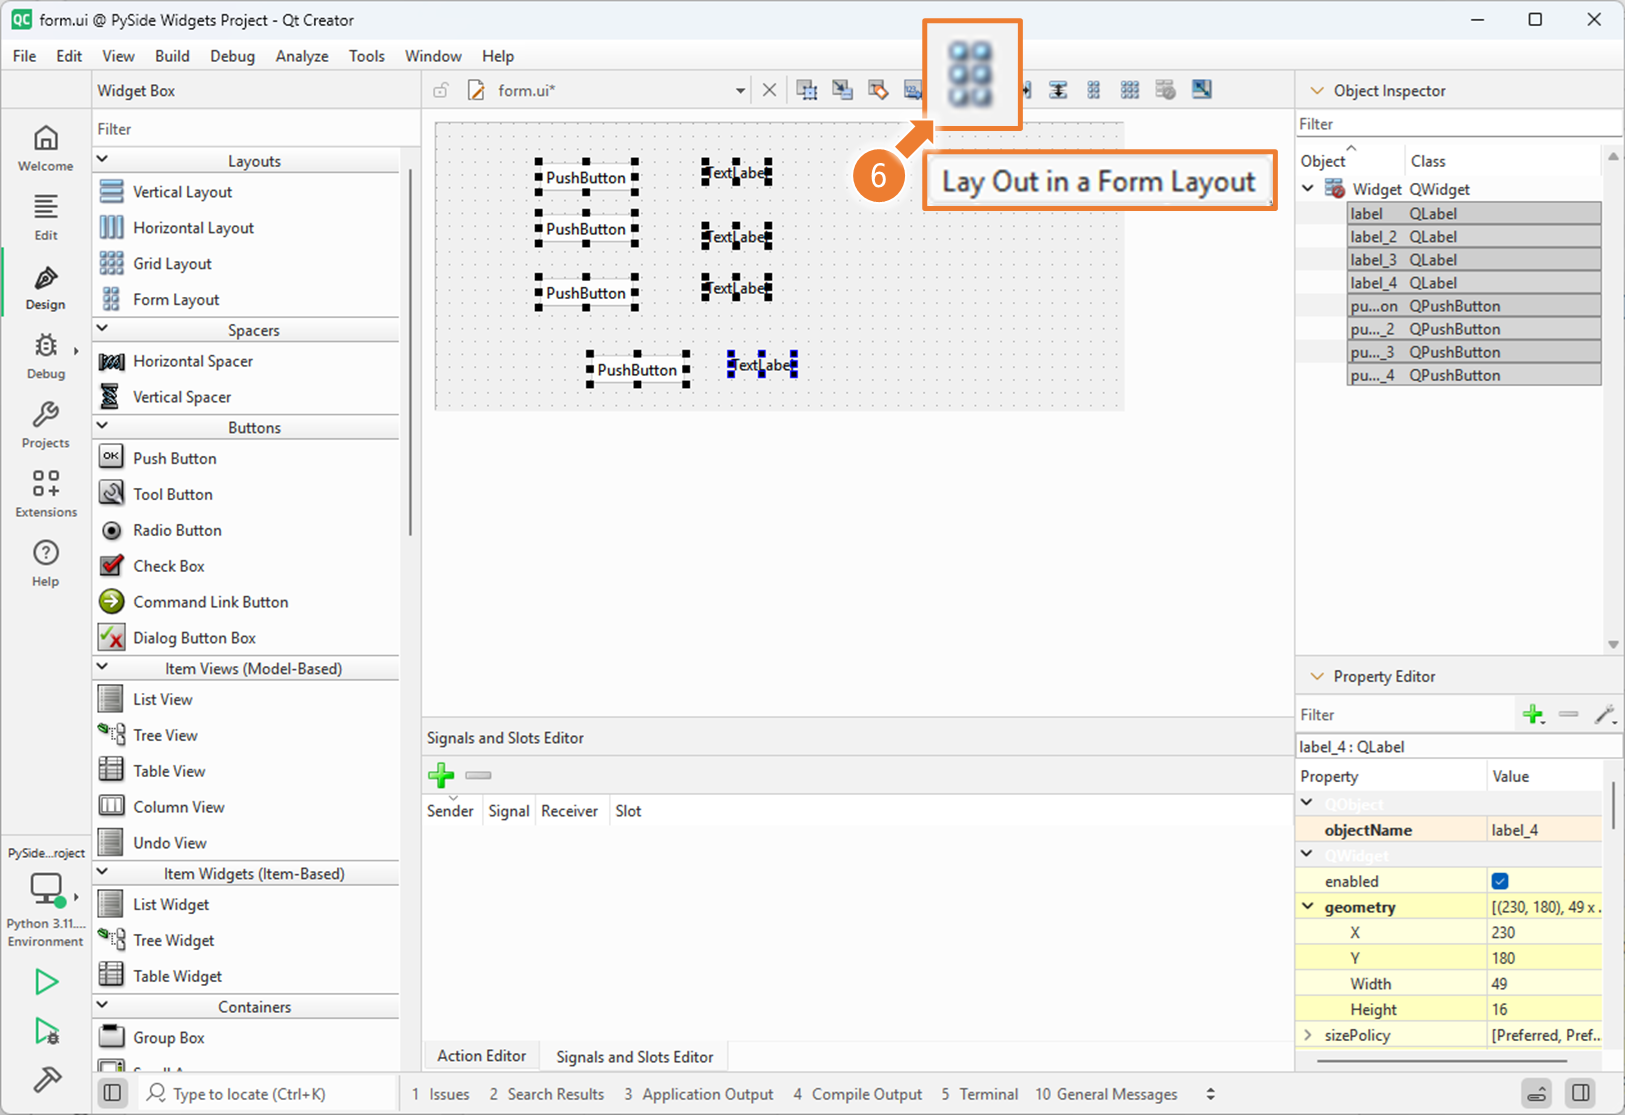Image resolution: width=1625 pixels, height=1115 pixels.
Task: Remove connection with gray minus in Signals editor
Action: coord(478,775)
